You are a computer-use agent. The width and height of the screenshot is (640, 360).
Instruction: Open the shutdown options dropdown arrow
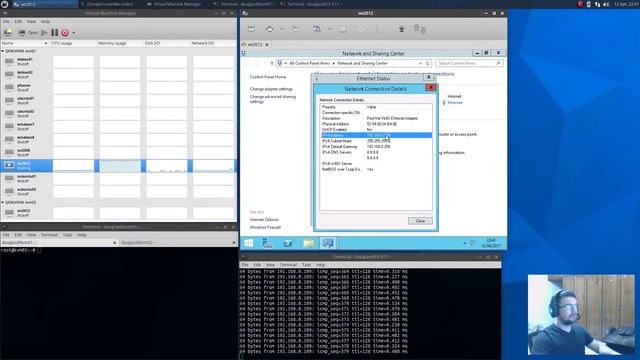tap(73, 33)
